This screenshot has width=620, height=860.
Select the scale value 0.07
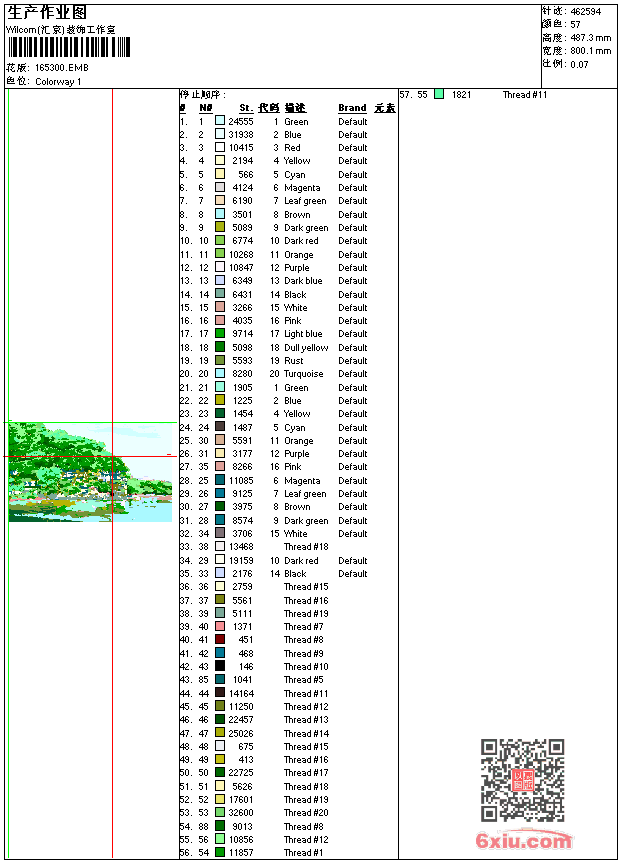579,65
